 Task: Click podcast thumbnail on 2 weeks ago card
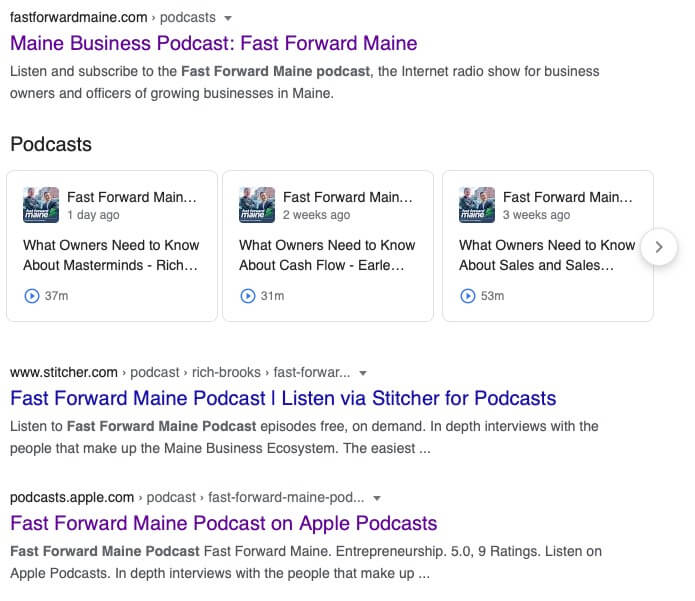pos(257,205)
